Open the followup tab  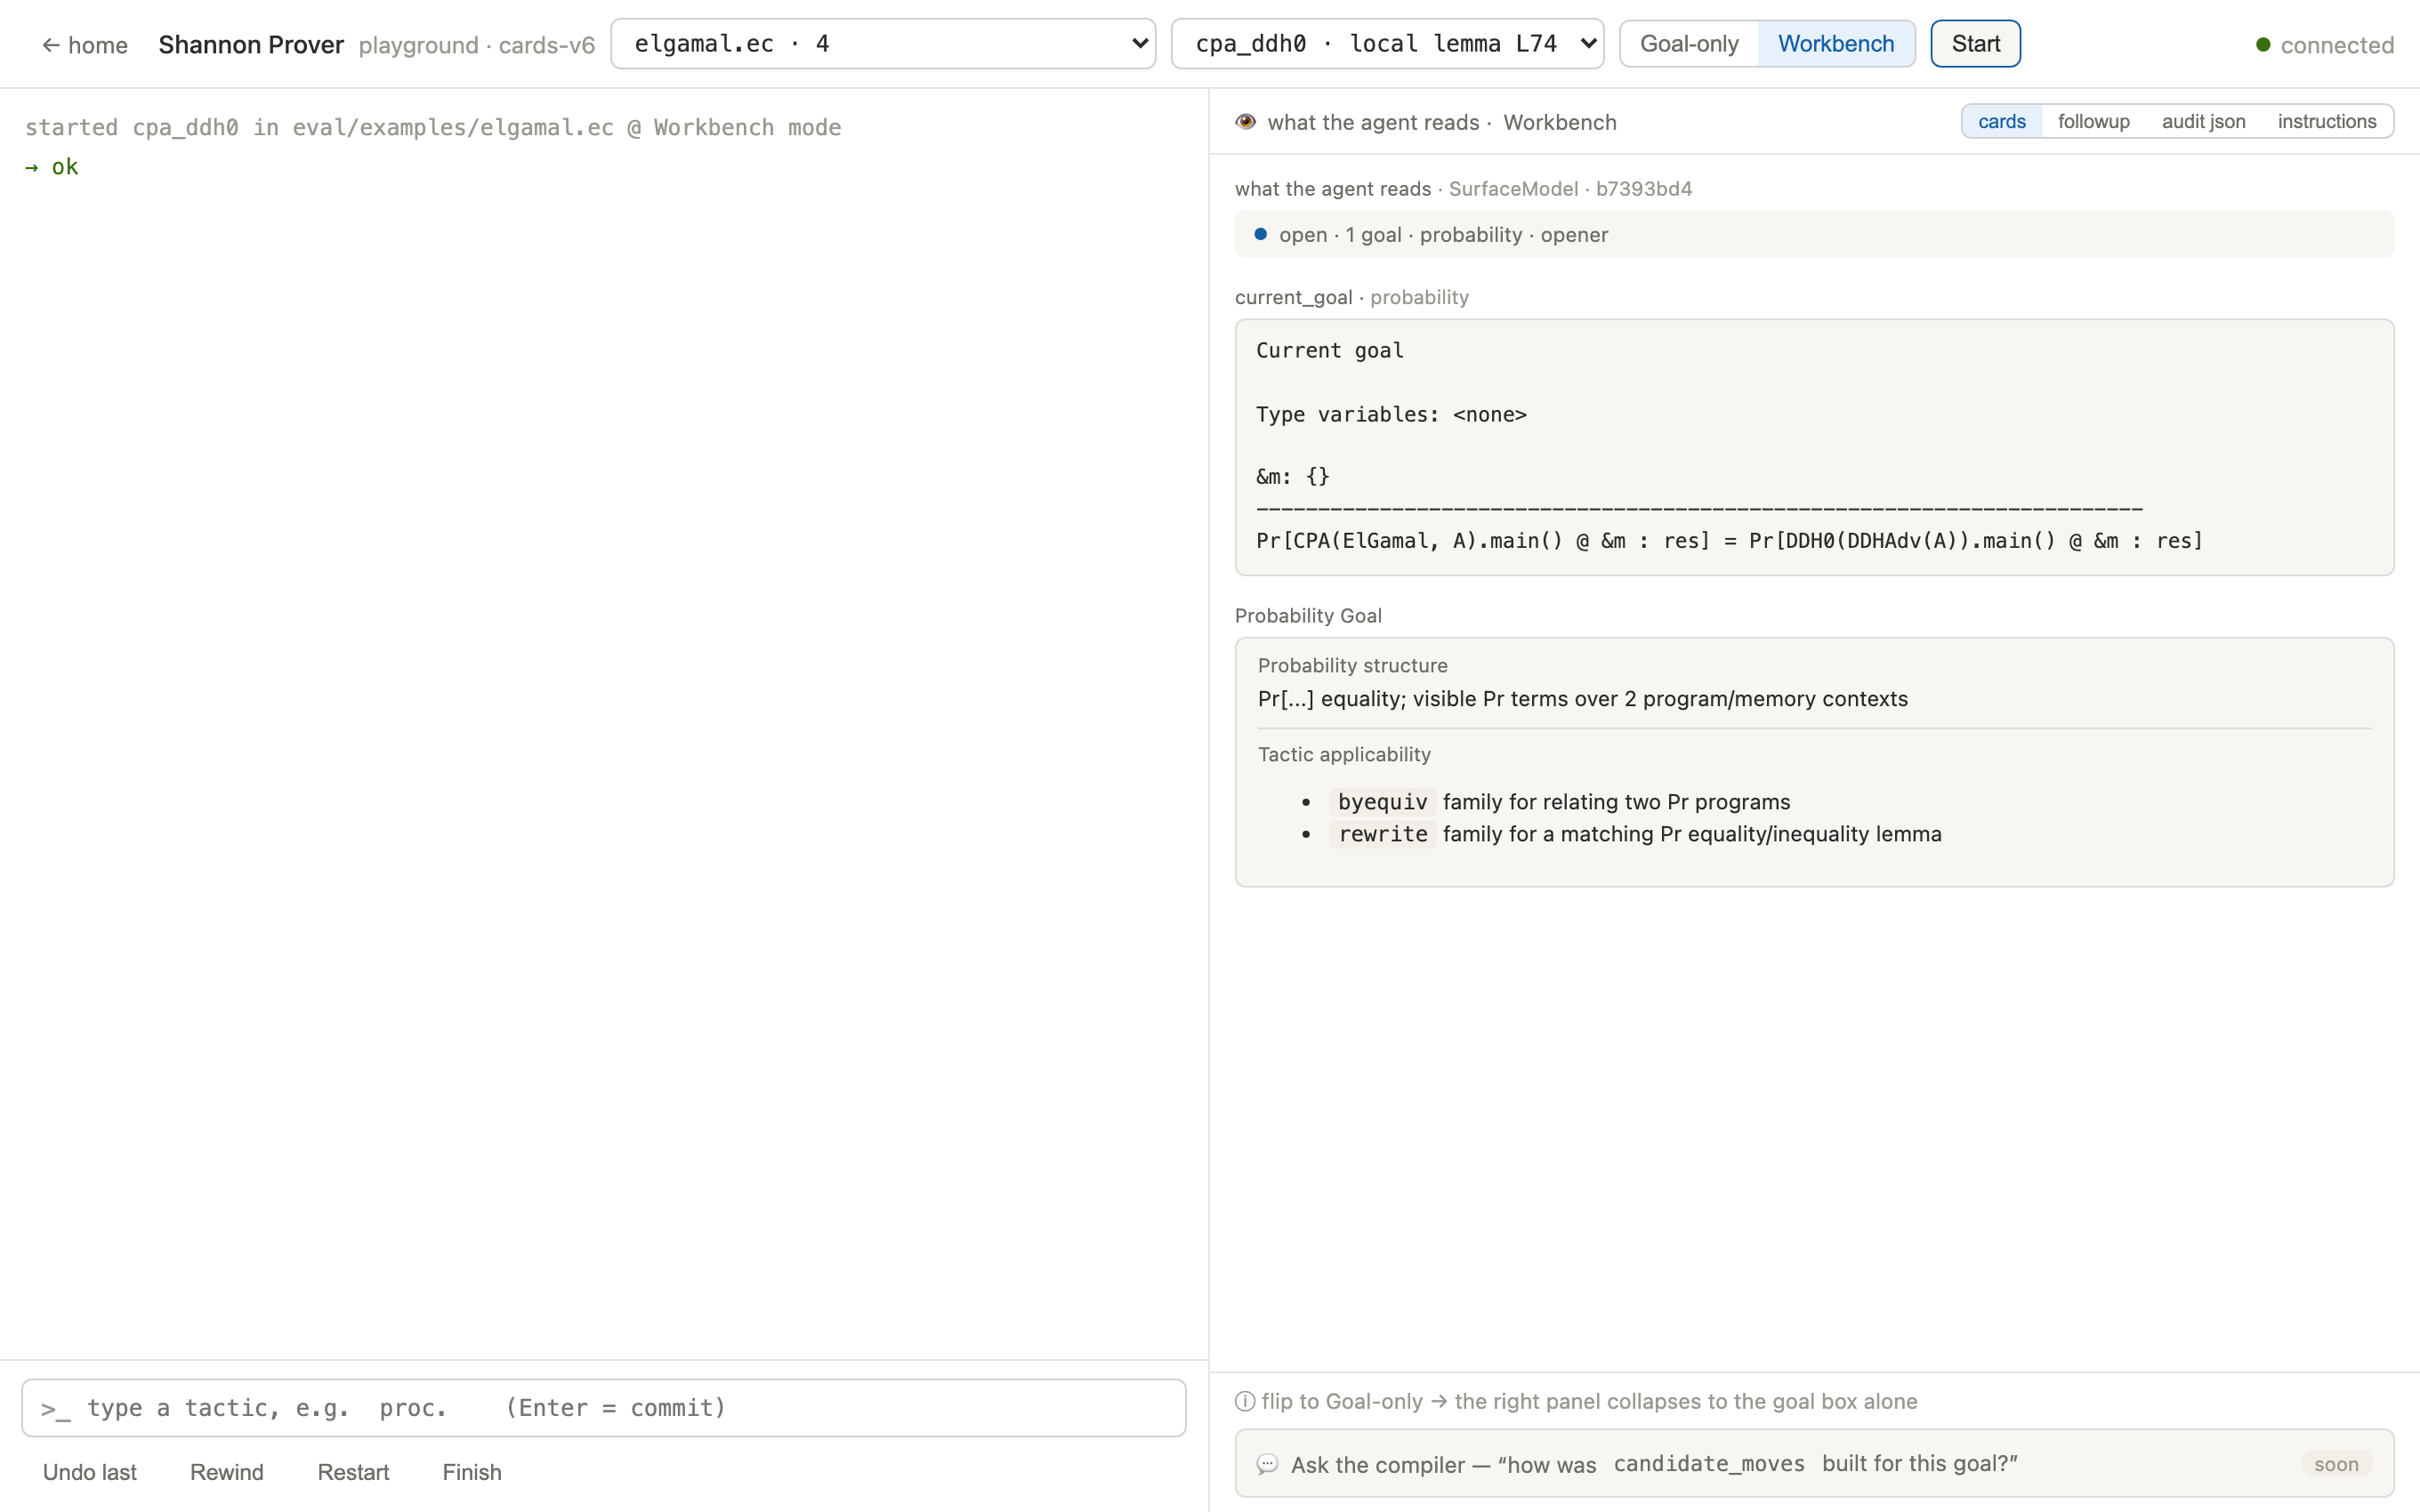2093,121
